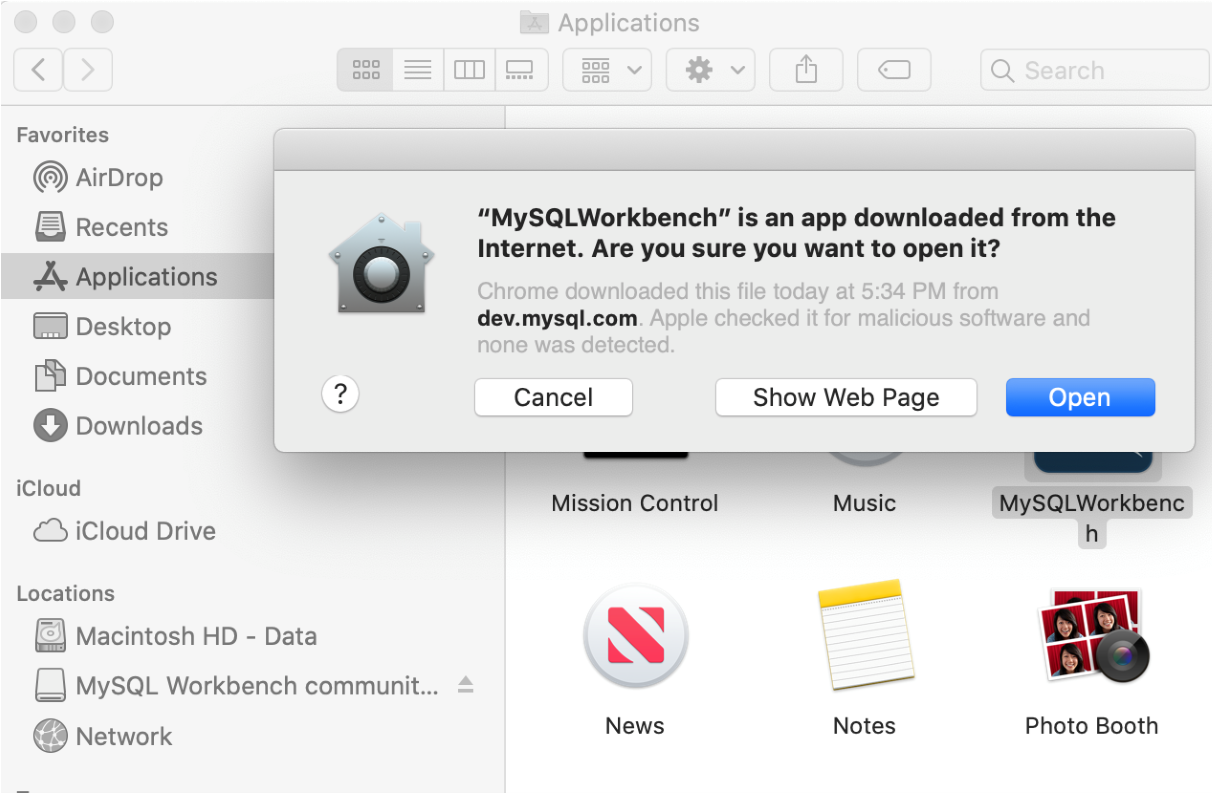Click the help question mark in the dialog
Viewport: 1212px width, 793px height.
(340, 394)
